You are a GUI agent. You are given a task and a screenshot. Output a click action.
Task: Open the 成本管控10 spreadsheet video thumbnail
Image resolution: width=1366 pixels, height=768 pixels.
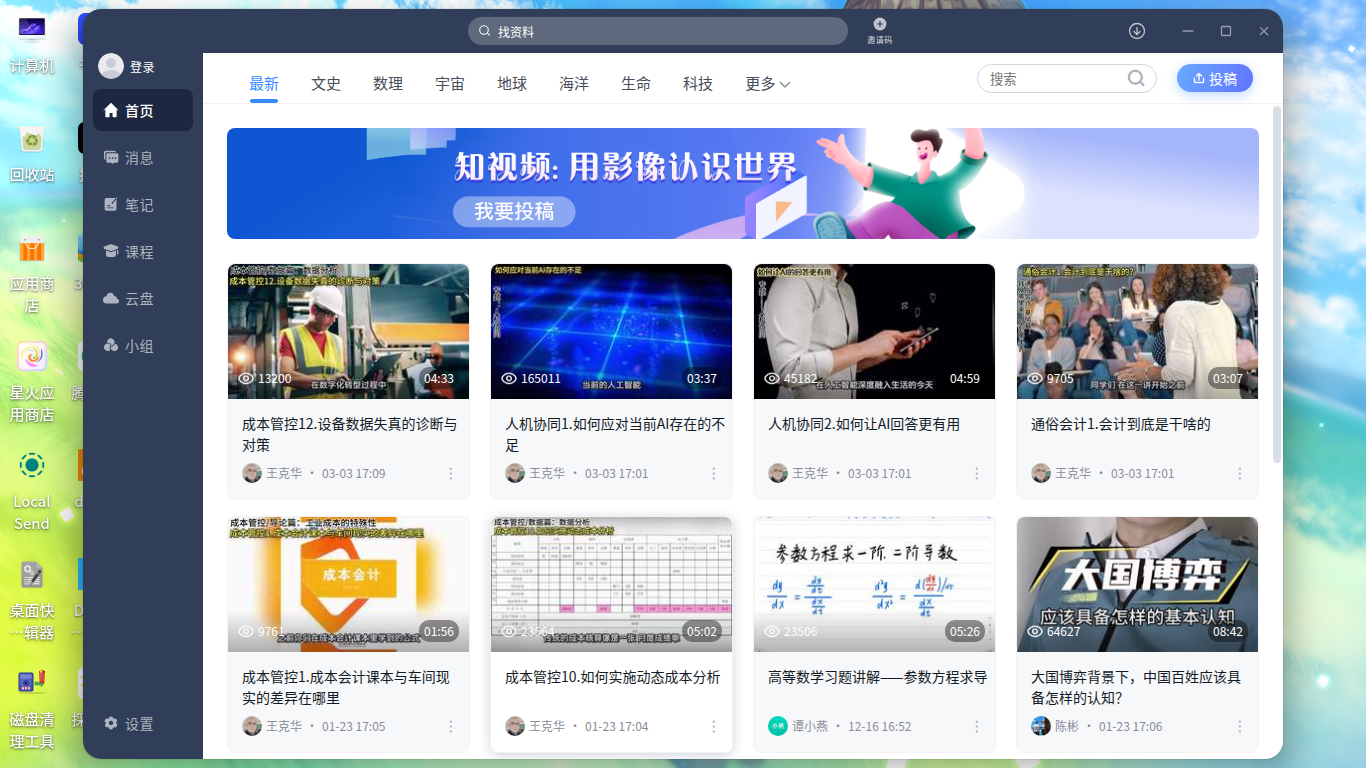pos(612,584)
